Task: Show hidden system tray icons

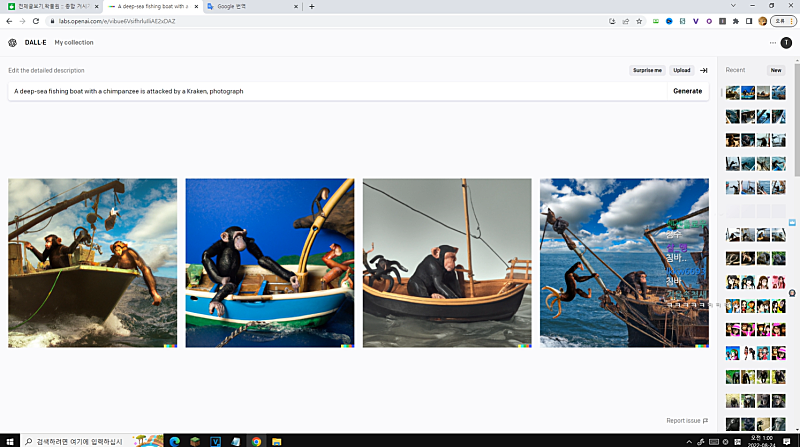Action: click(689, 442)
